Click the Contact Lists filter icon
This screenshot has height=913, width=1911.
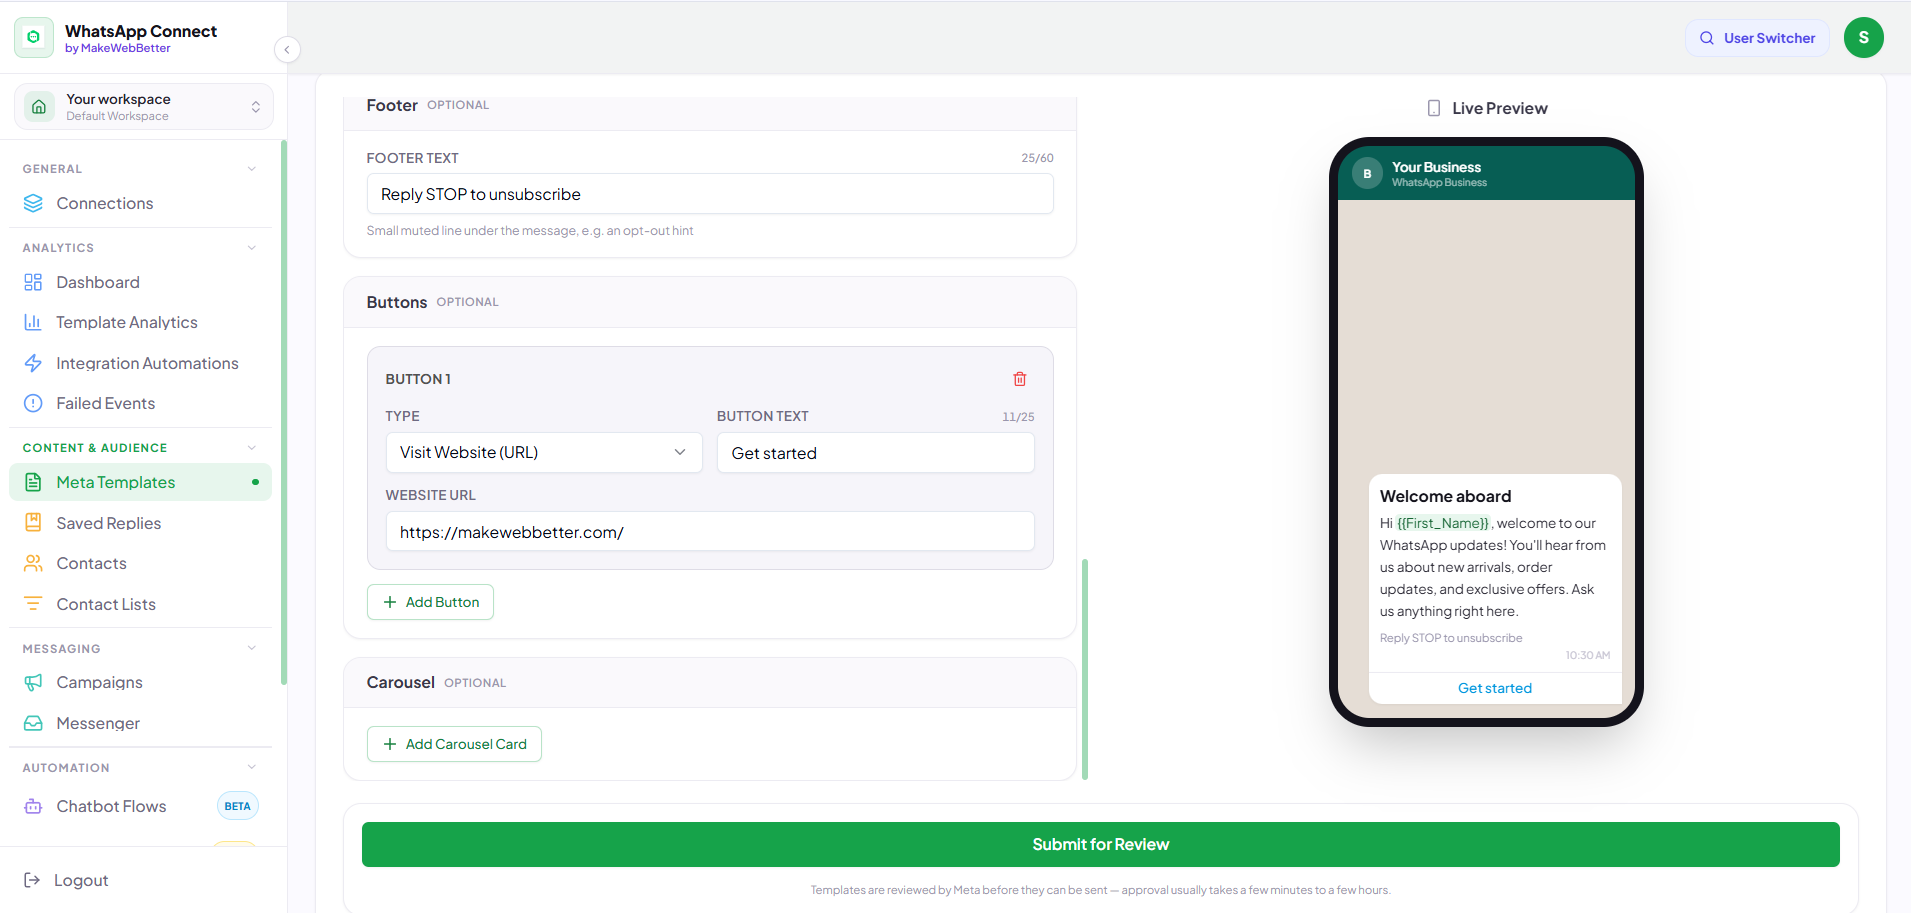(33, 604)
